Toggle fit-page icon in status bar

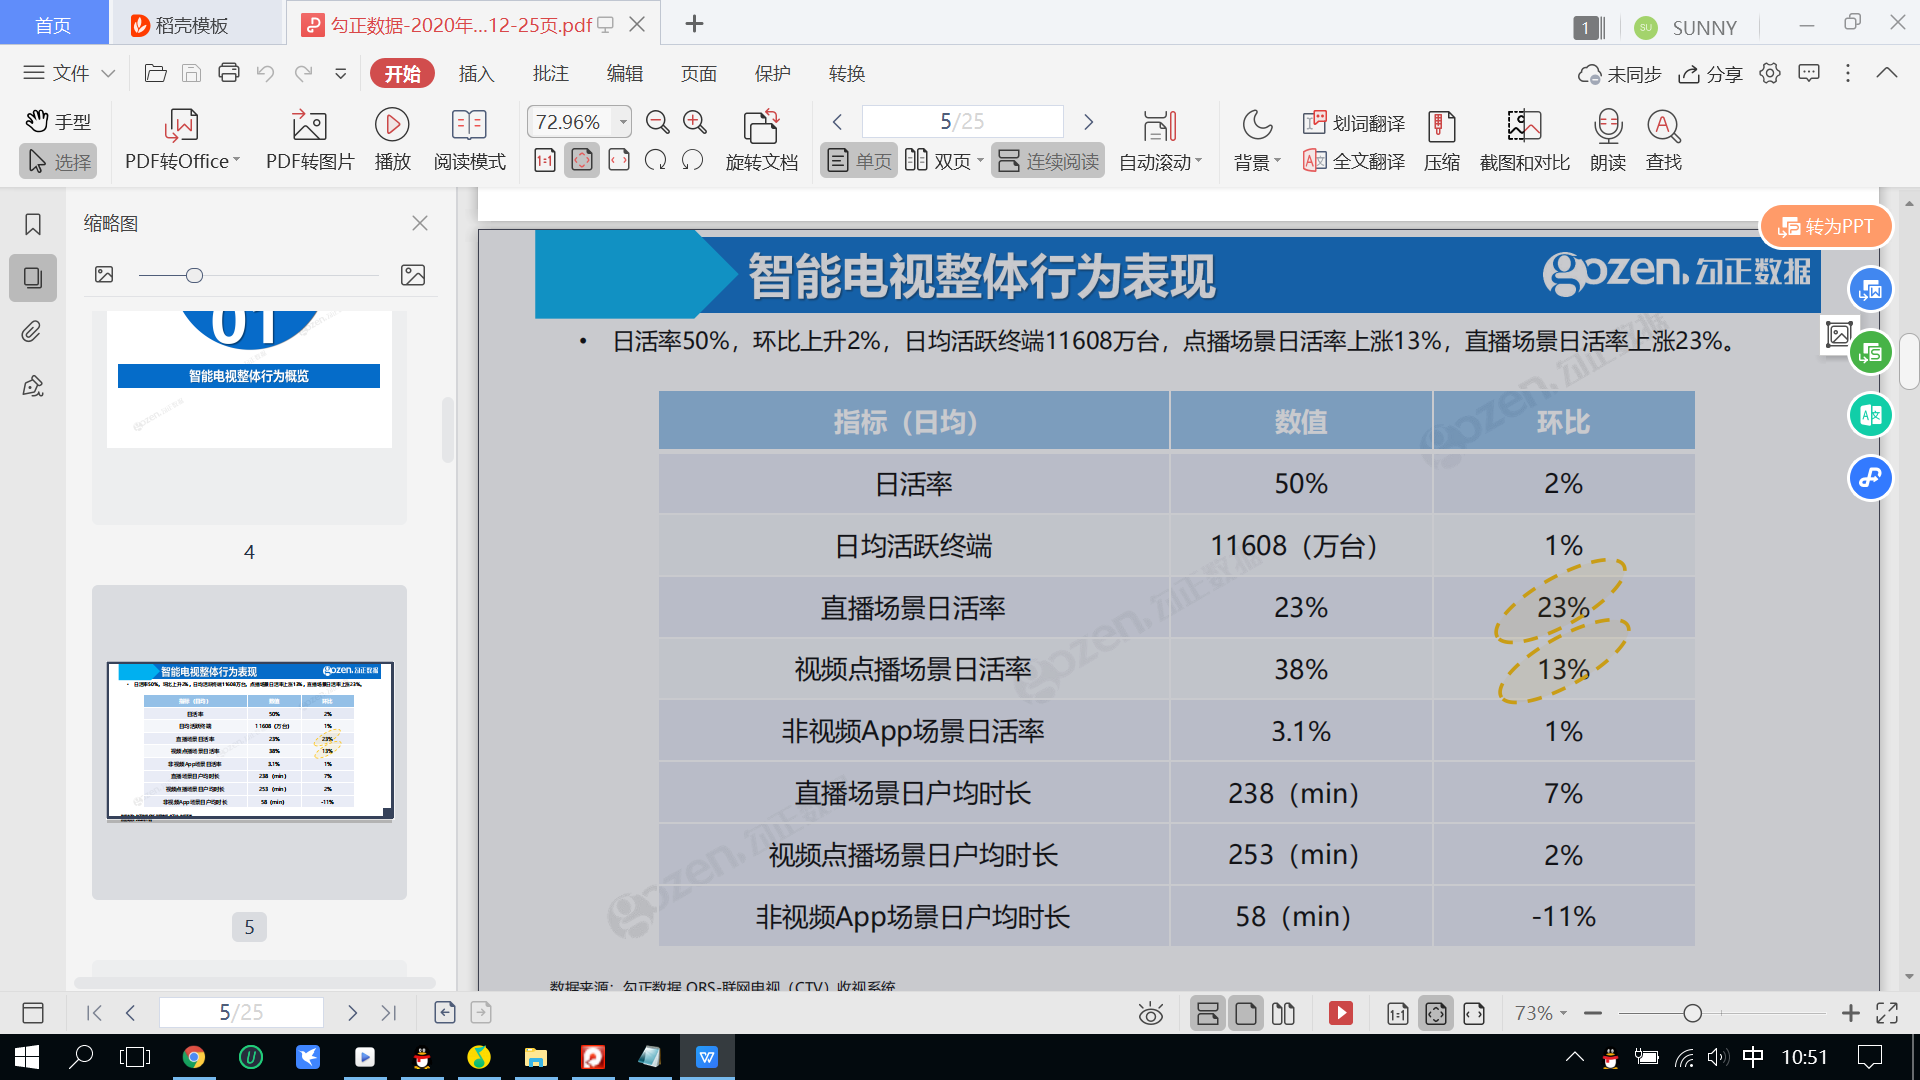coord(1436,1013)
